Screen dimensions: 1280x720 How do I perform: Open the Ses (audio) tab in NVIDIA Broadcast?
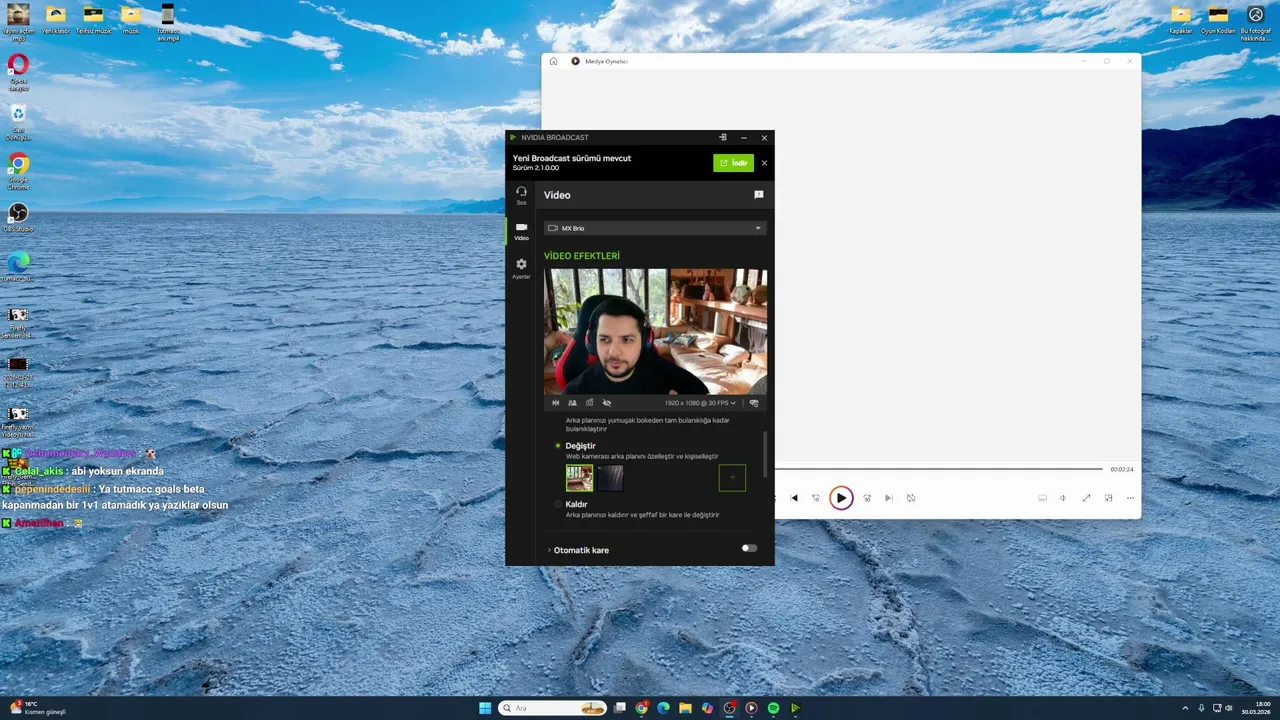[x=521, y=195]
